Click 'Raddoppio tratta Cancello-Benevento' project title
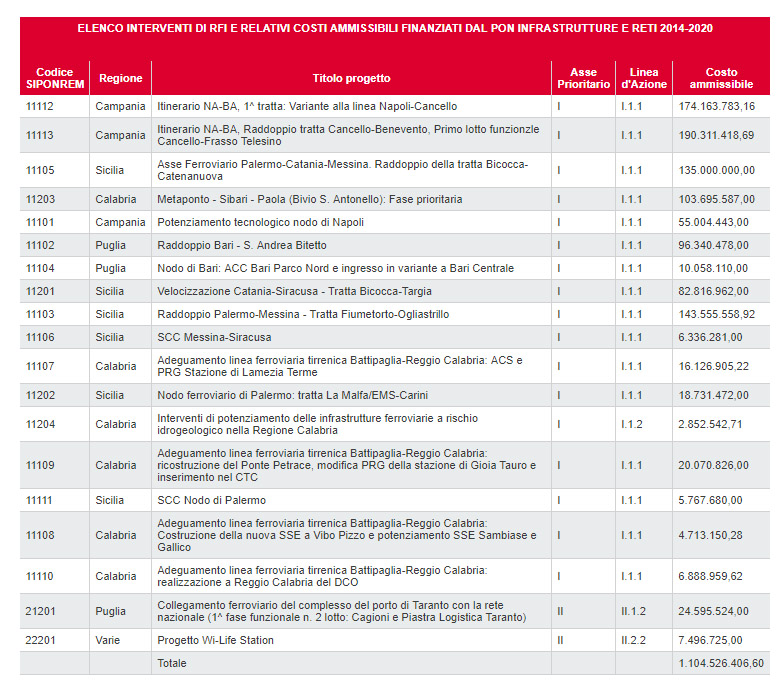The width and height of the screenshot is (778, 687). [348, 135]
